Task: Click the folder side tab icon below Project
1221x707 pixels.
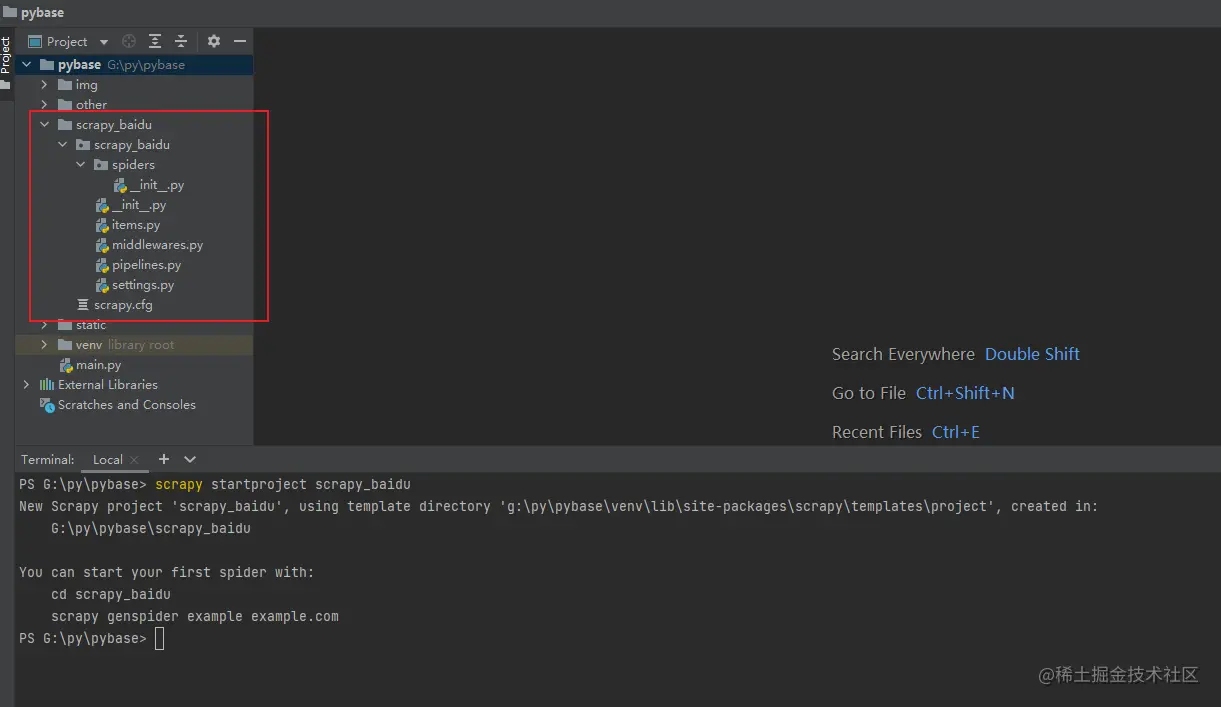Action: point(6,86)
